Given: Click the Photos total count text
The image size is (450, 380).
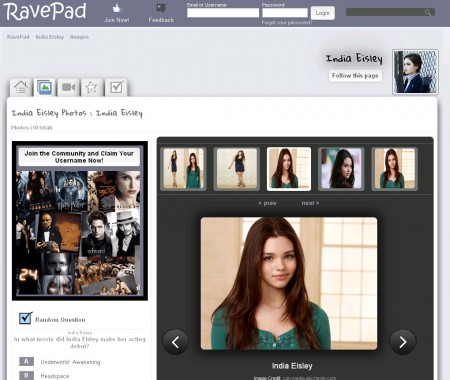Looking at the screenshot, I should pyautogui.click(x=32, y=128).
